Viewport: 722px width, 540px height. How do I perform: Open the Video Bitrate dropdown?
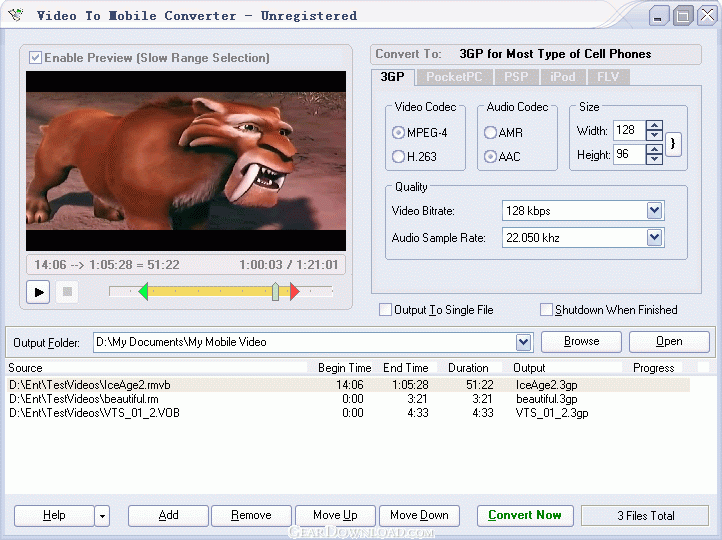[x=654, y=211]
